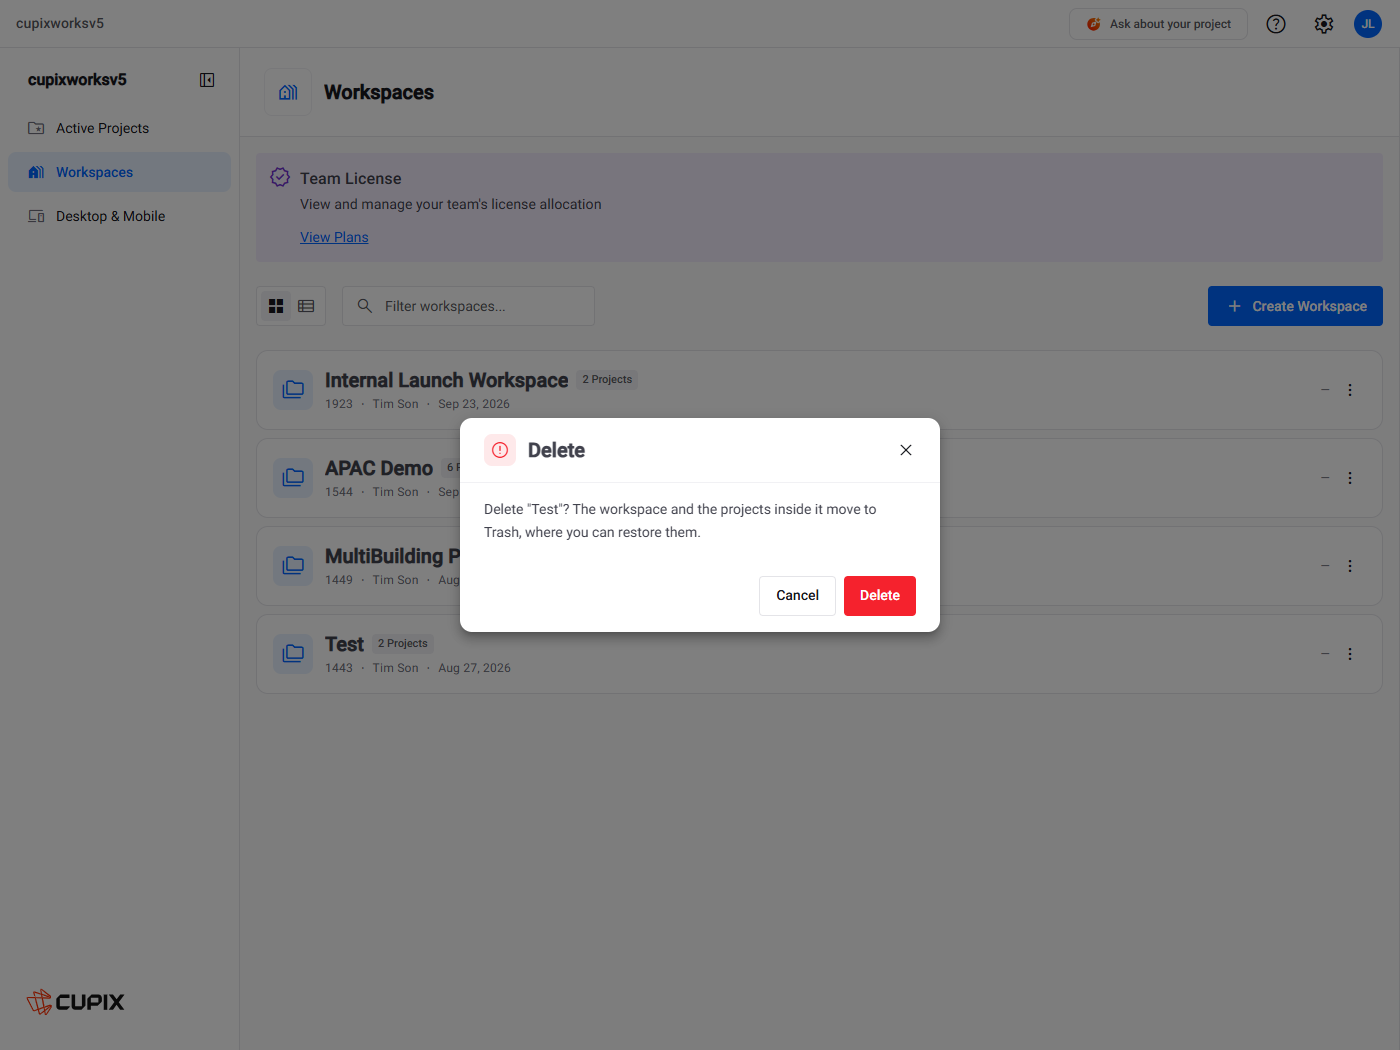Click the 2 Projects badge on Internal Launch
The image size is (1400, 1050).
coord(607,380)
